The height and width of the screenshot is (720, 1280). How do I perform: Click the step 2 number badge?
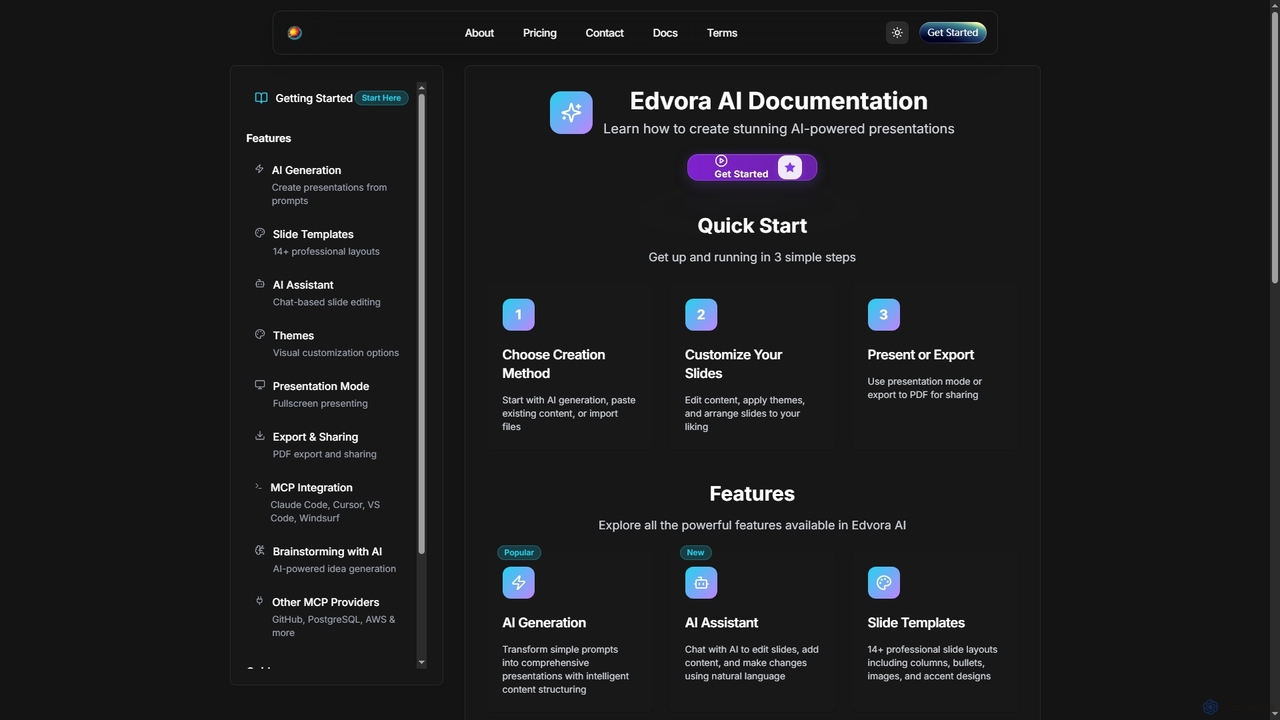coord(701,315)
